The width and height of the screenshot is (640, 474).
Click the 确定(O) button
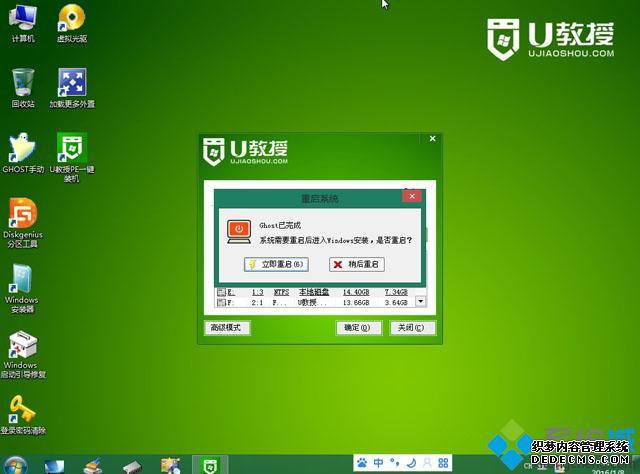tap(358, 327)
